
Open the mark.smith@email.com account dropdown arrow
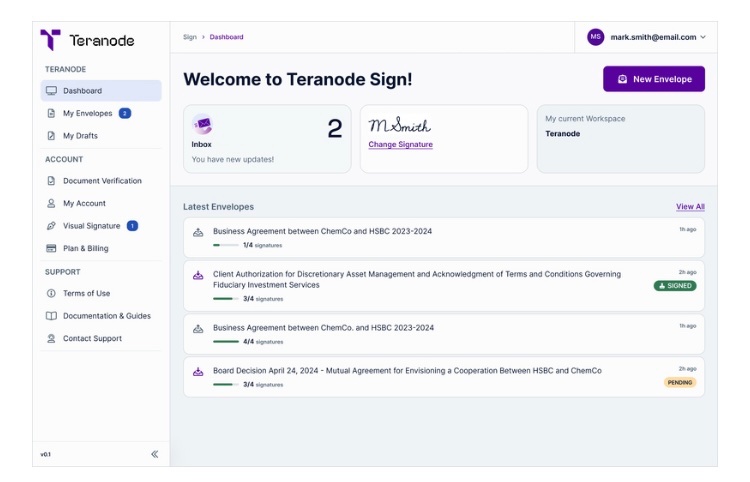tap(703, 37)
